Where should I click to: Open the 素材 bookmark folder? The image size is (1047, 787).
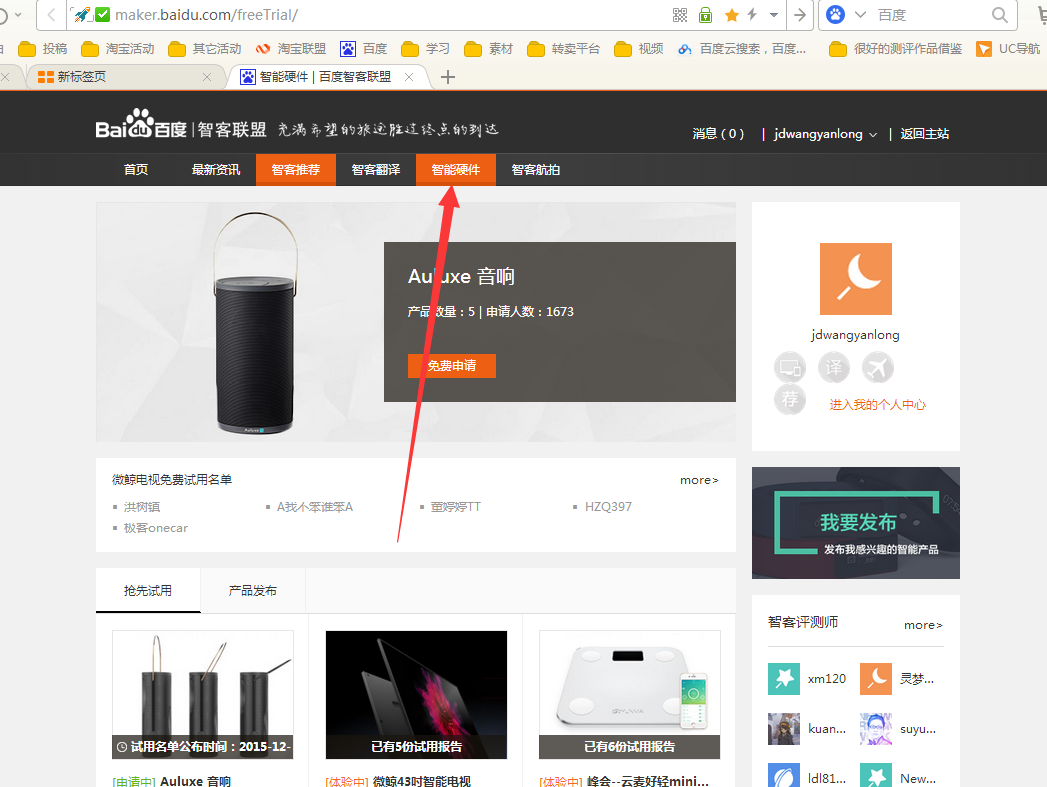pyautogui.click(x=488, y=49)
